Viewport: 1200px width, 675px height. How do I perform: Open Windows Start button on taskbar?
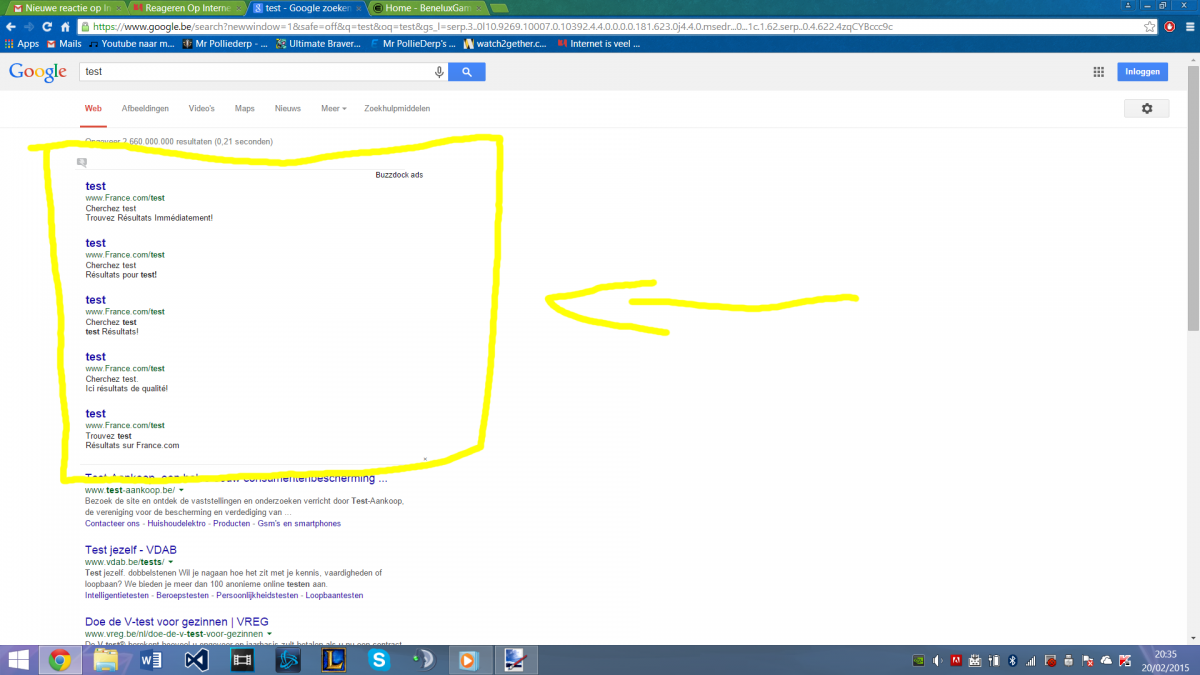18,659
